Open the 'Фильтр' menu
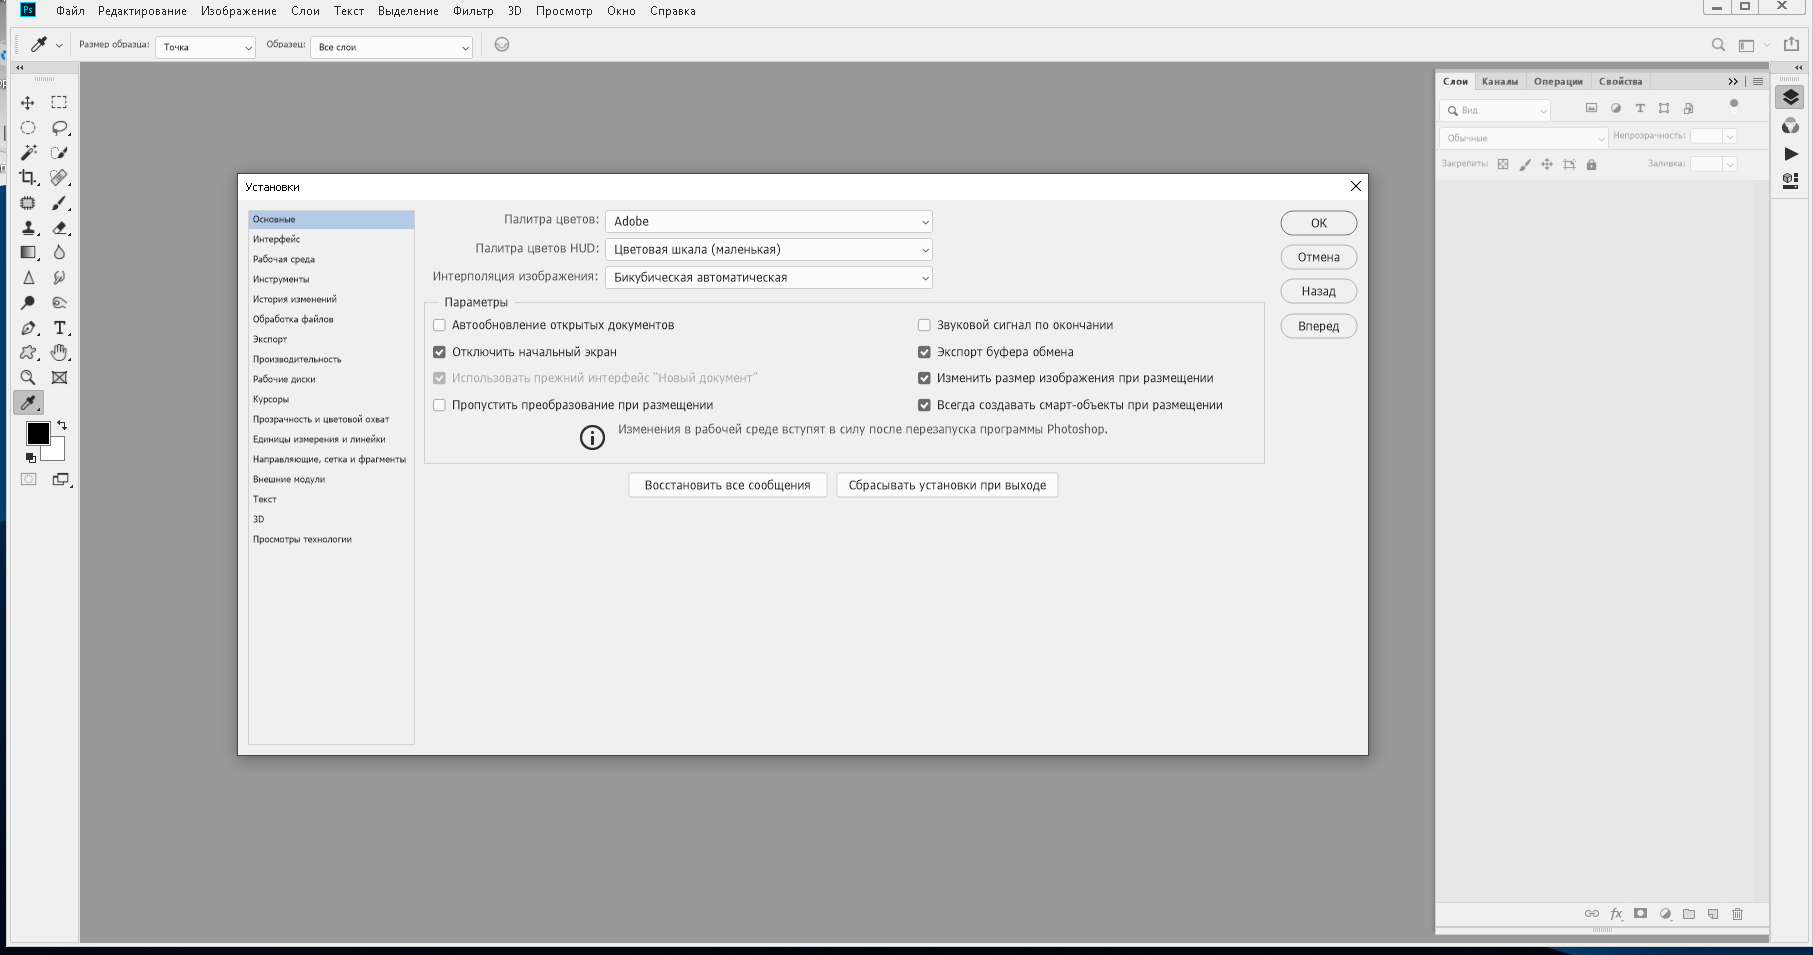Screen dimensions: 1813x955 tap(473, 11)
